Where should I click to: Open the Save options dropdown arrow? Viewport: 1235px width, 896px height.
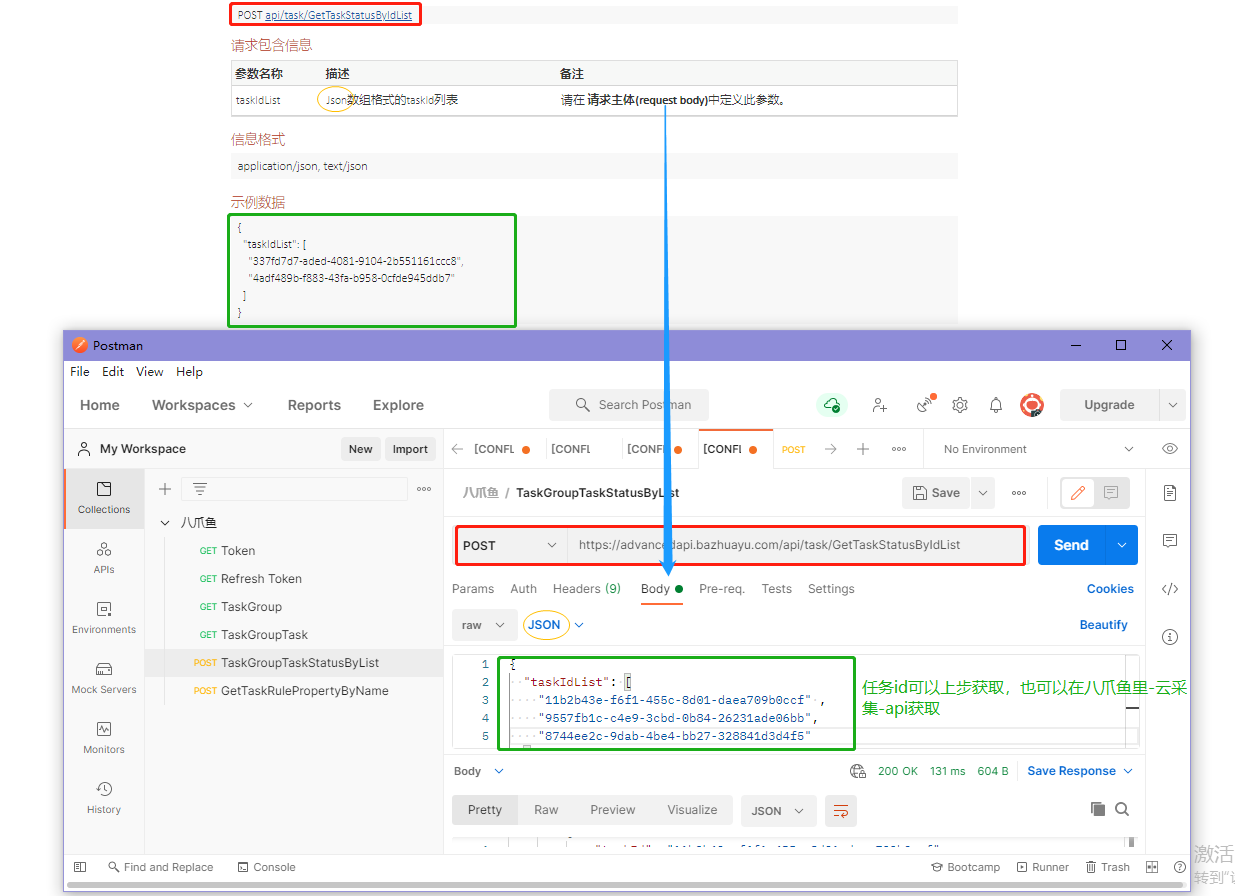tap(983, 493)
